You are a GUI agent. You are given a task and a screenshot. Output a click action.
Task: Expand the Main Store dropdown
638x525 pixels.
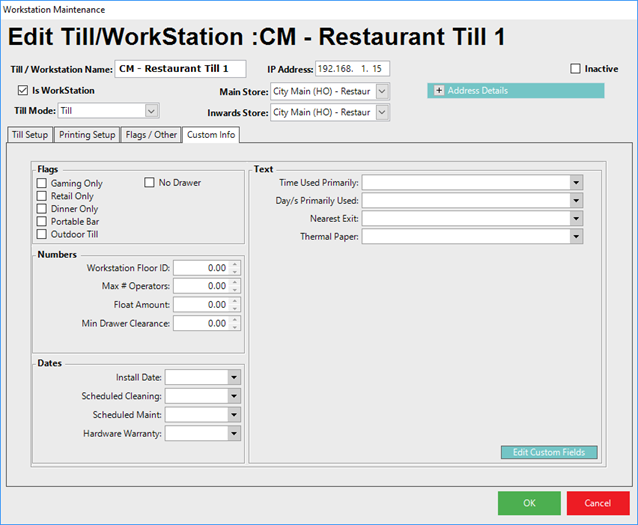pos(383,92)
